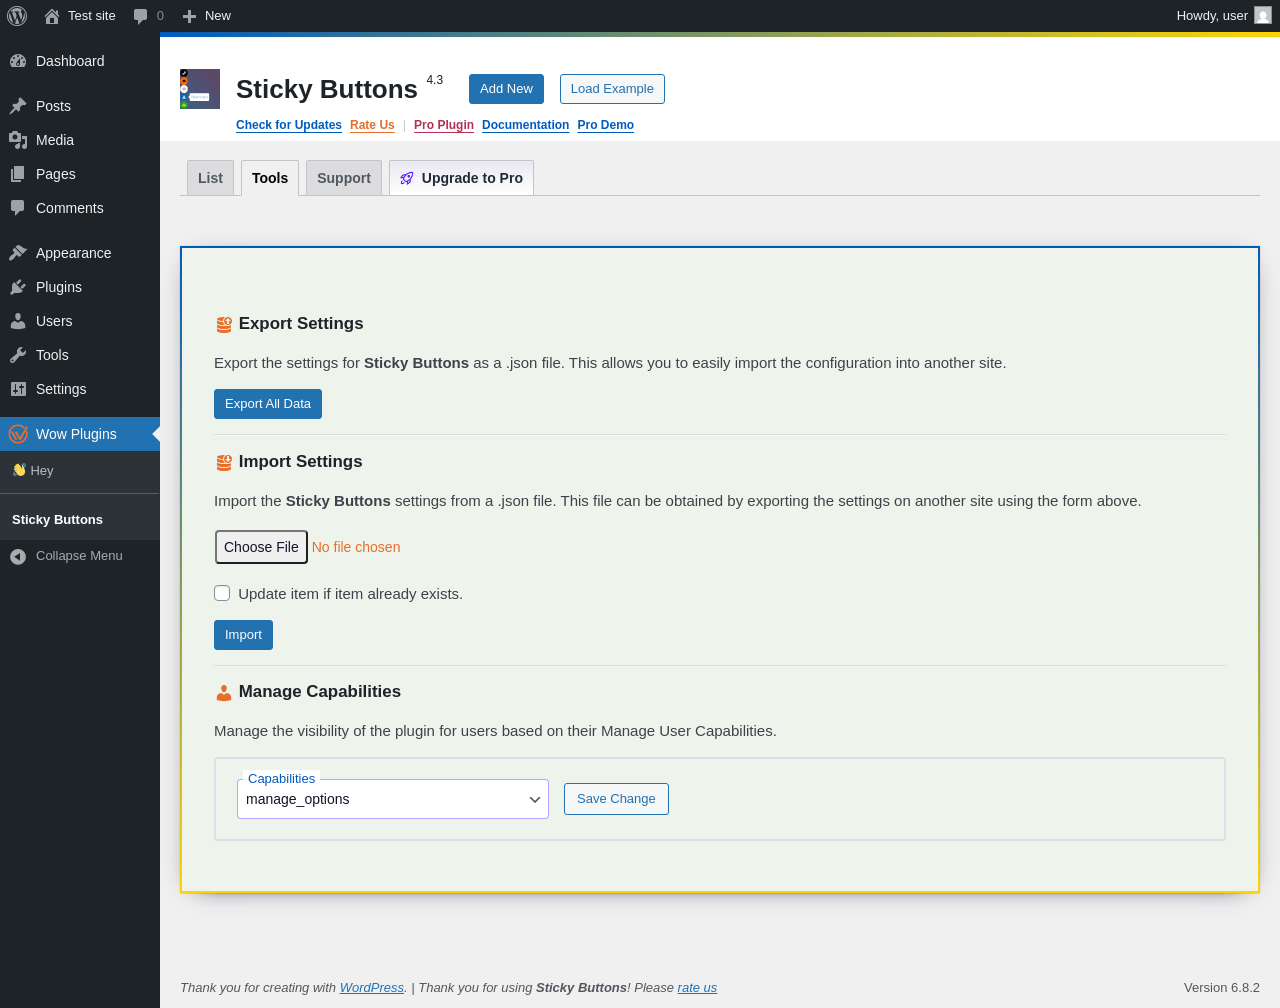Click the 4.3 version number
Screen dimensions: 1280x1008
click(435, 80)
